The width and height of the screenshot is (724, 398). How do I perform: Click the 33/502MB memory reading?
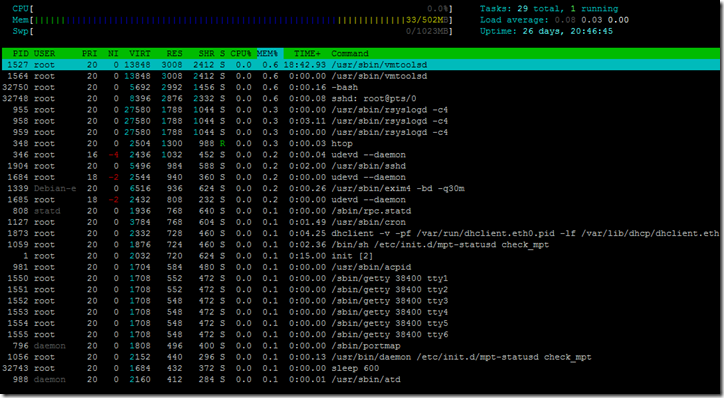point(427,20)
